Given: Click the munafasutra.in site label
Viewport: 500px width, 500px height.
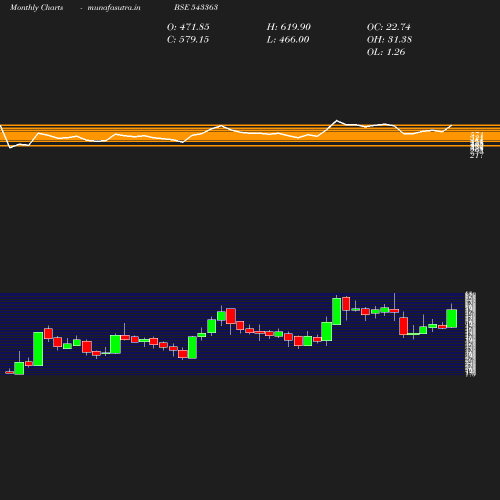Looking at the screenshot, I should click(x=114, y=7).
